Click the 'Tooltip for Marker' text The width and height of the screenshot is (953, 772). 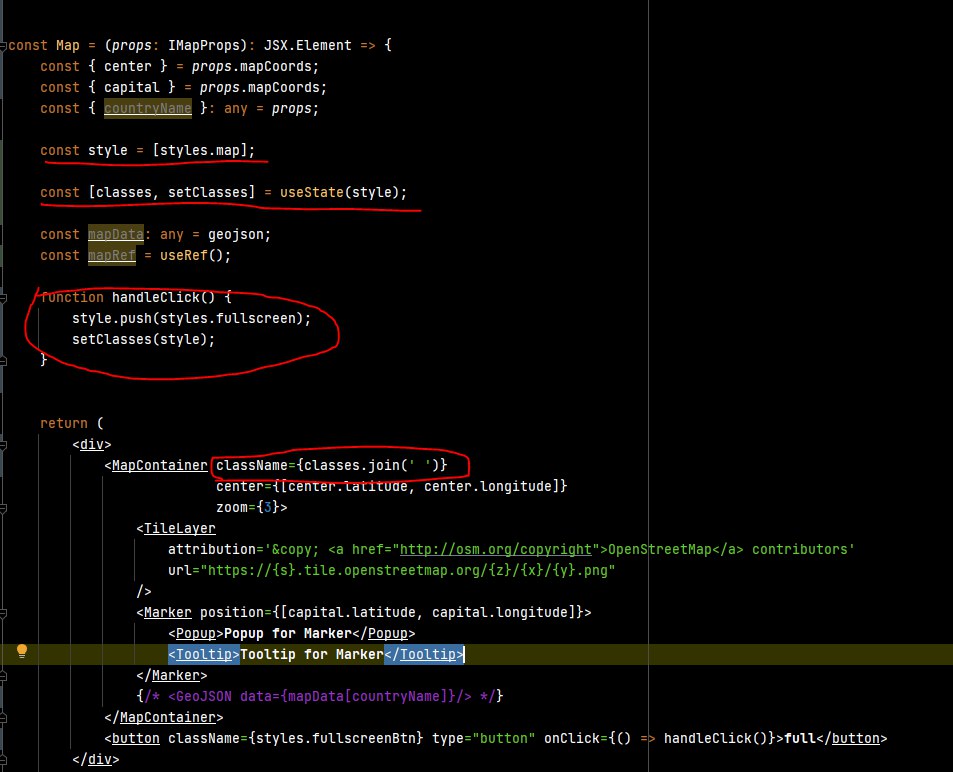point(312,655)
